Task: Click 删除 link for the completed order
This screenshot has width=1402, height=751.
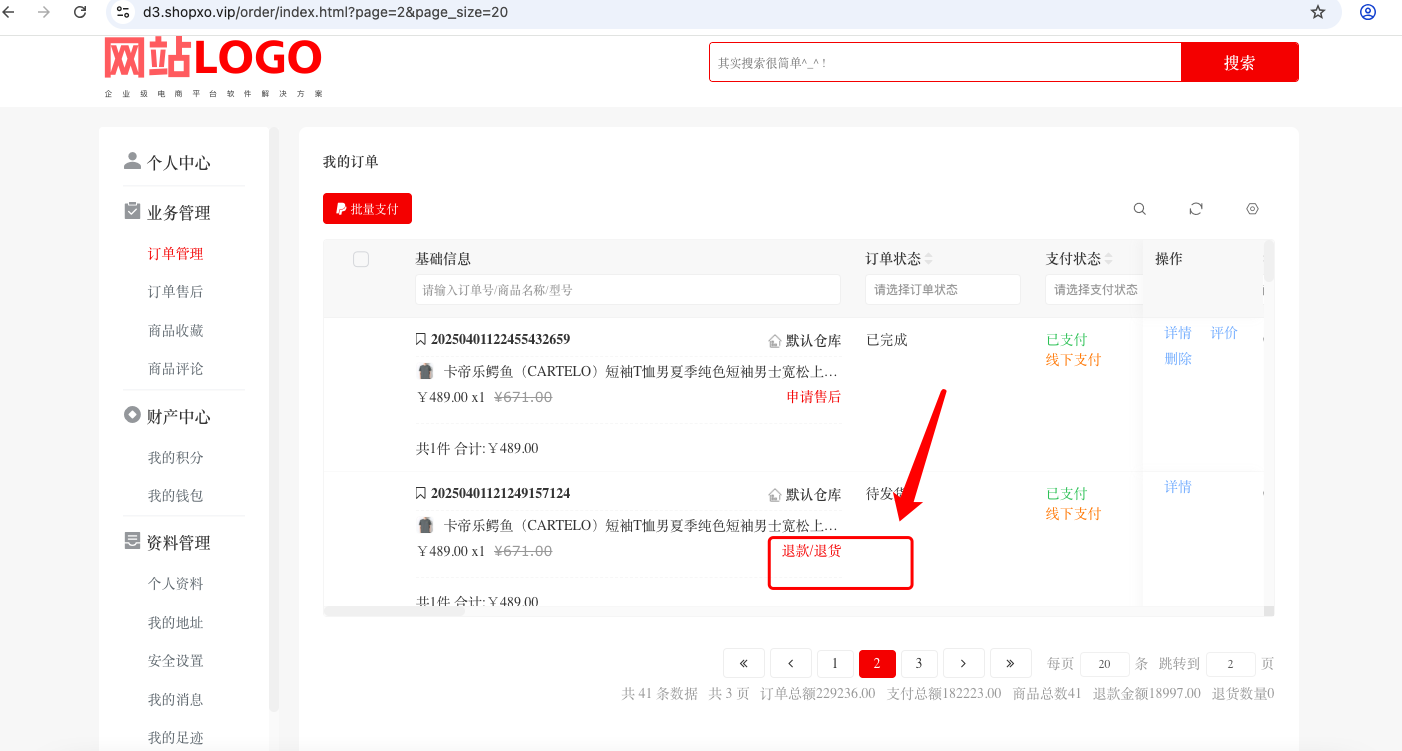Action: pyautogui.click(x=1178, y=359)
